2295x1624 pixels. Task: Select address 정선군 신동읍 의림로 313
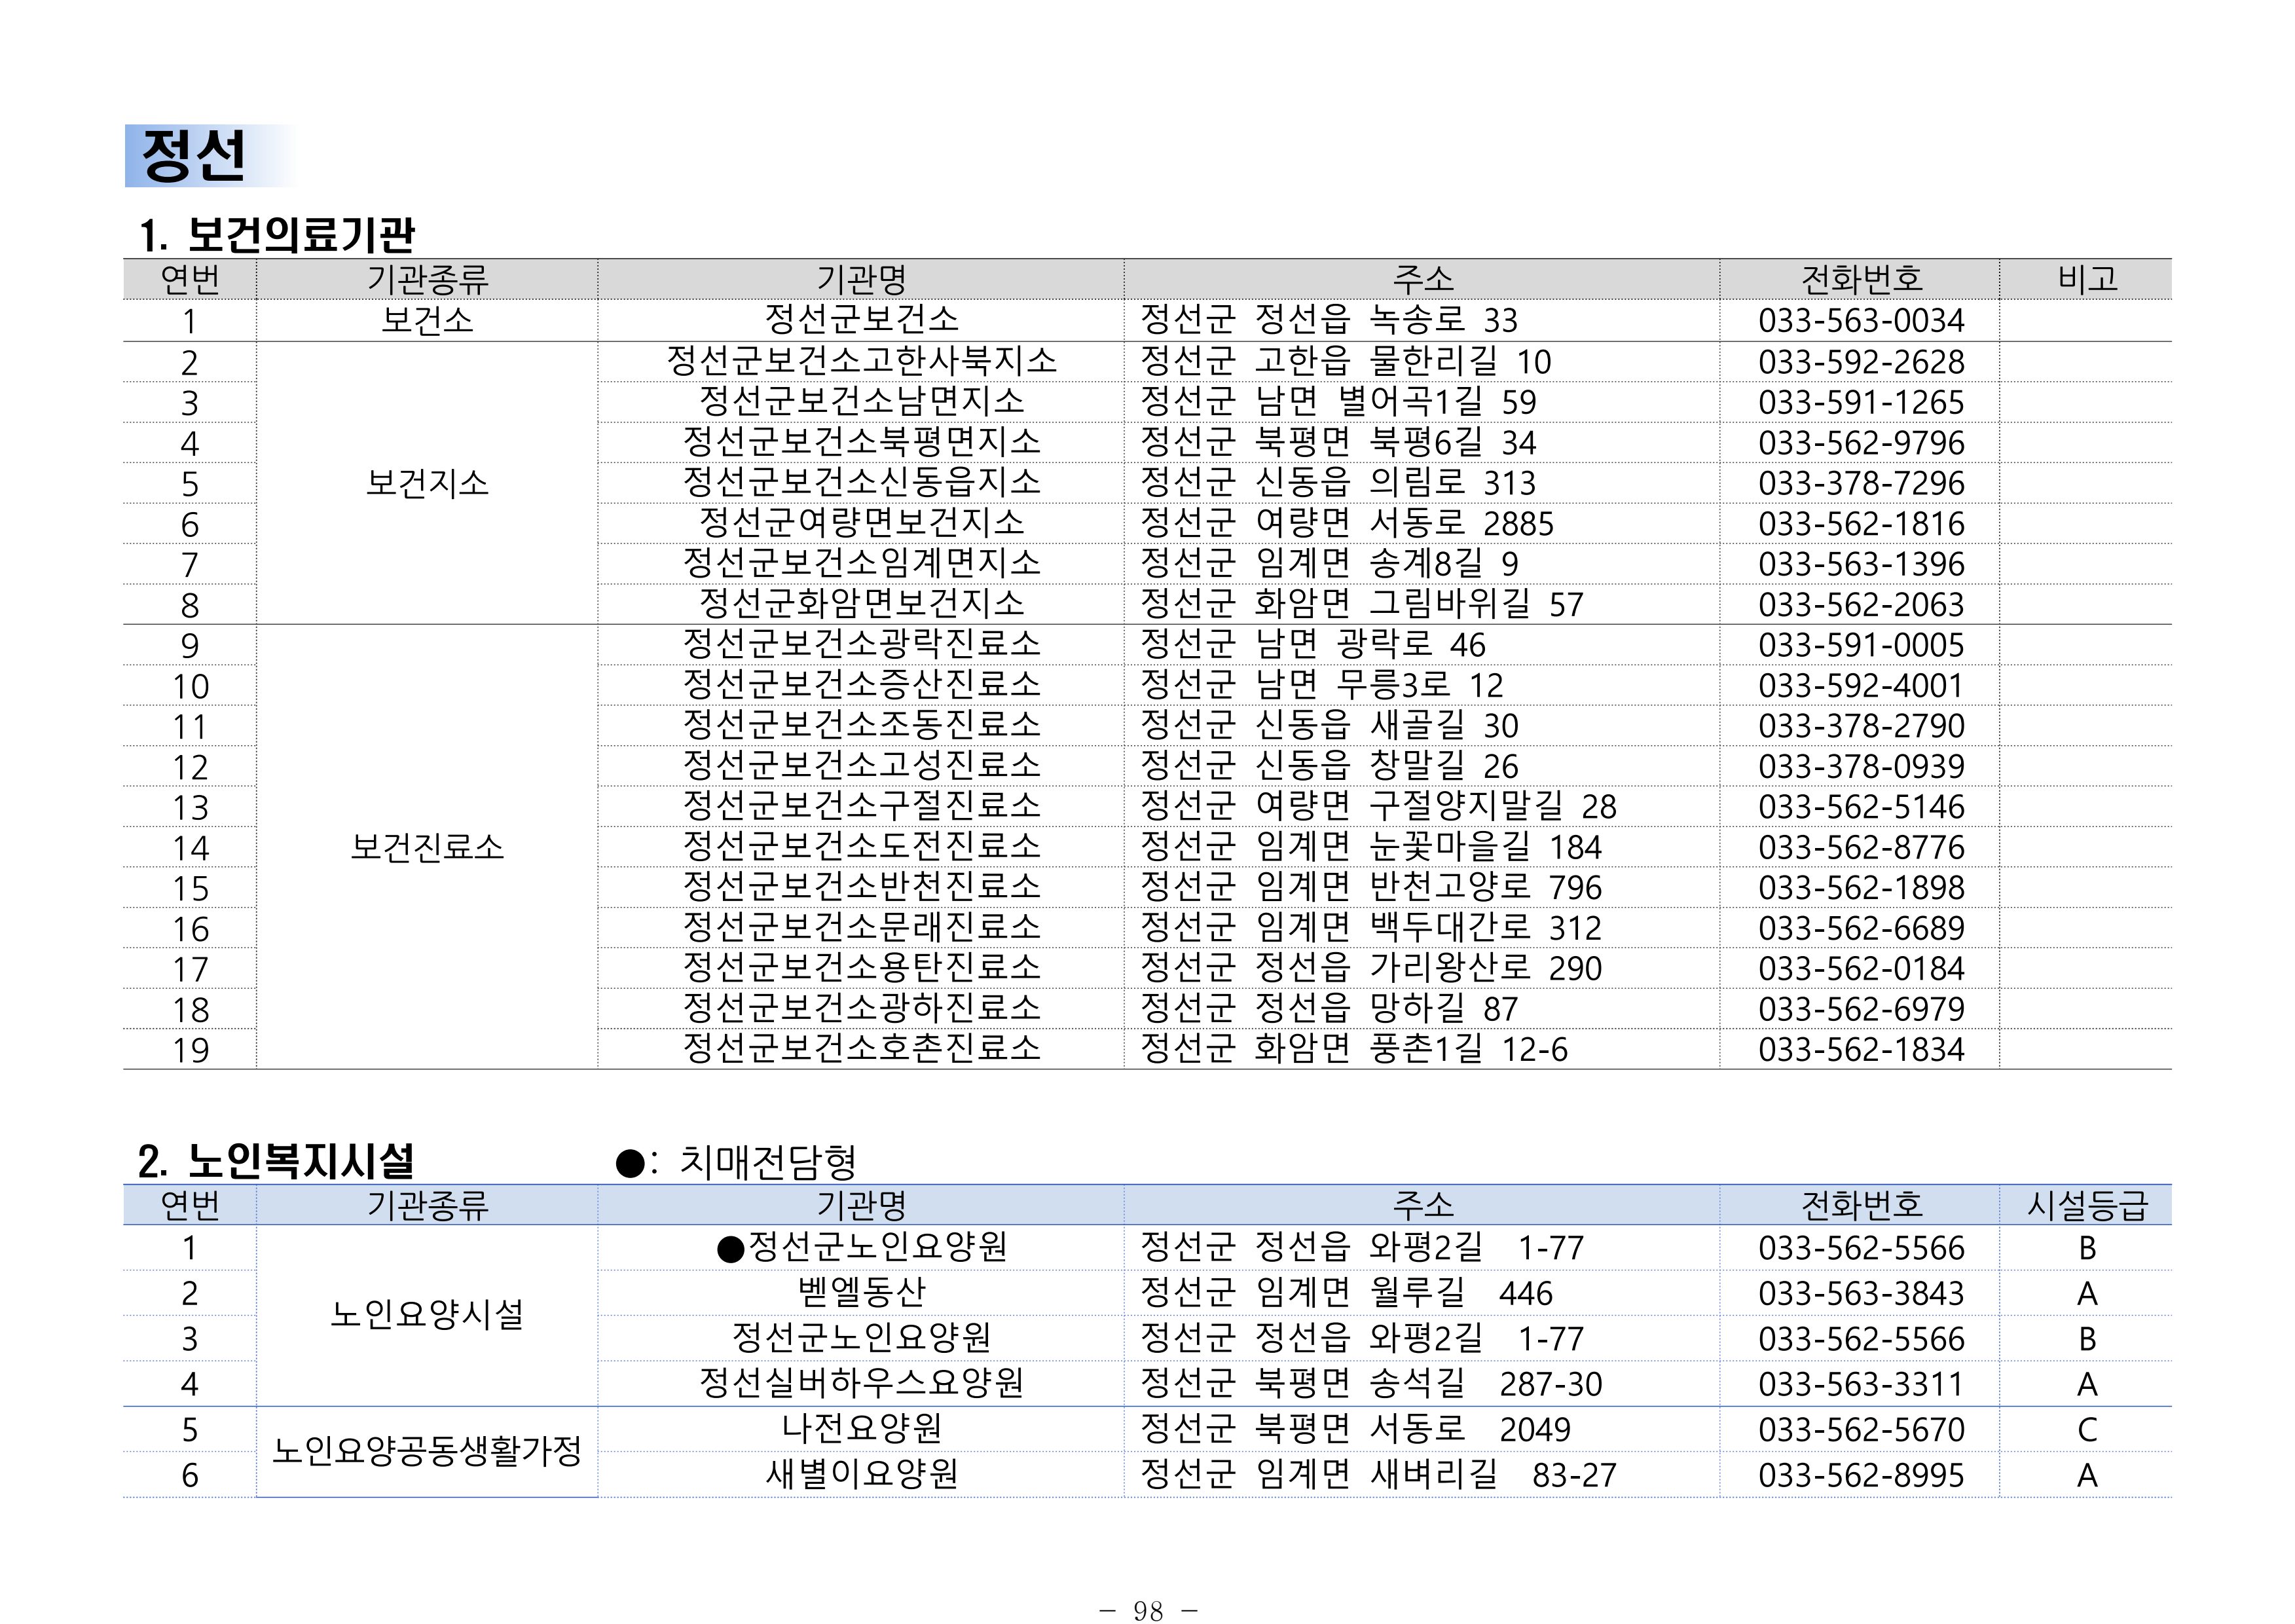pyautogui.click(x=1338, y=483)
